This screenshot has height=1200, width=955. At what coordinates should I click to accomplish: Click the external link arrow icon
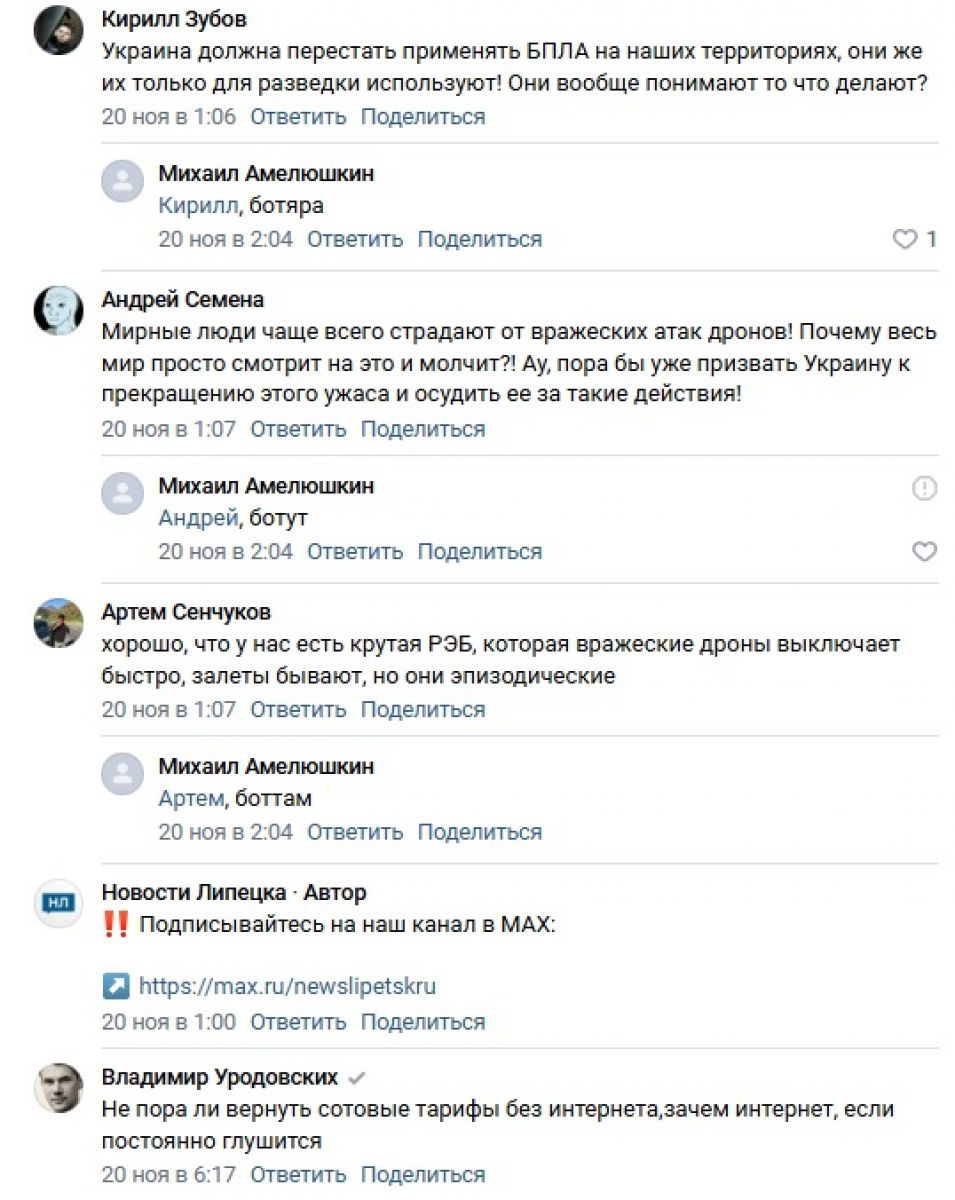click(x=116, y=987)
